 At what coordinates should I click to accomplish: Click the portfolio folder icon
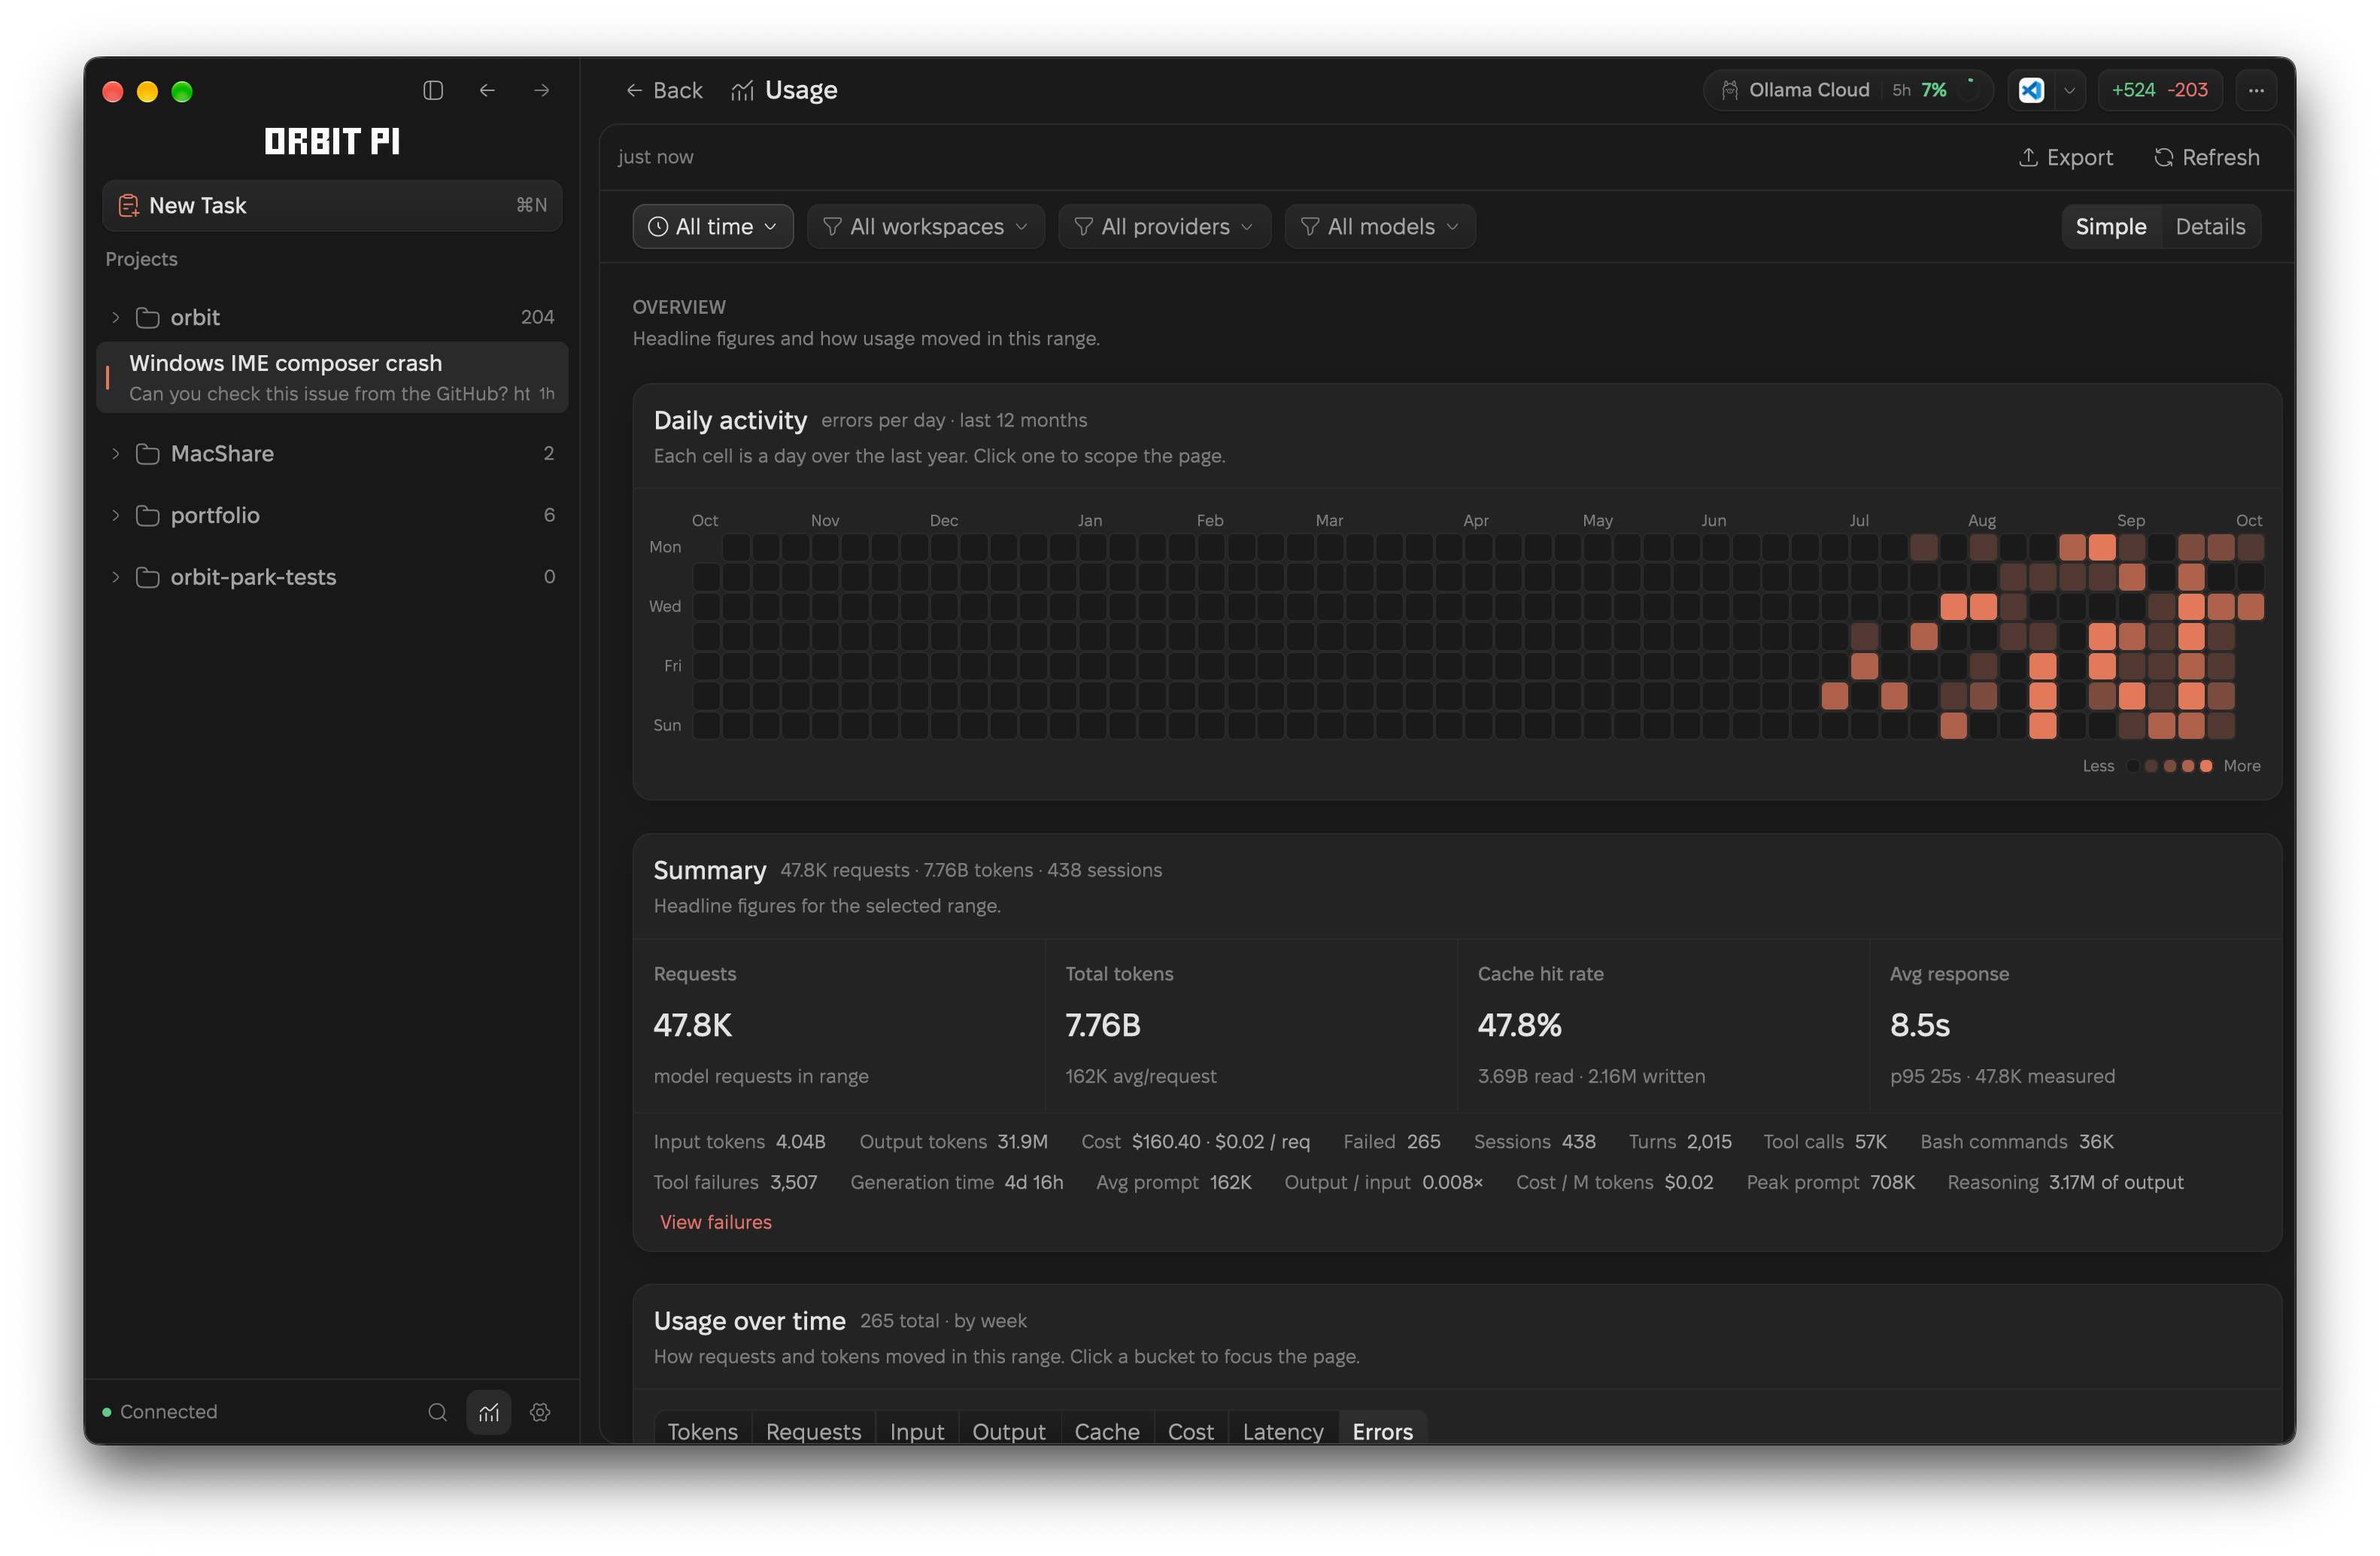point(148,515)
